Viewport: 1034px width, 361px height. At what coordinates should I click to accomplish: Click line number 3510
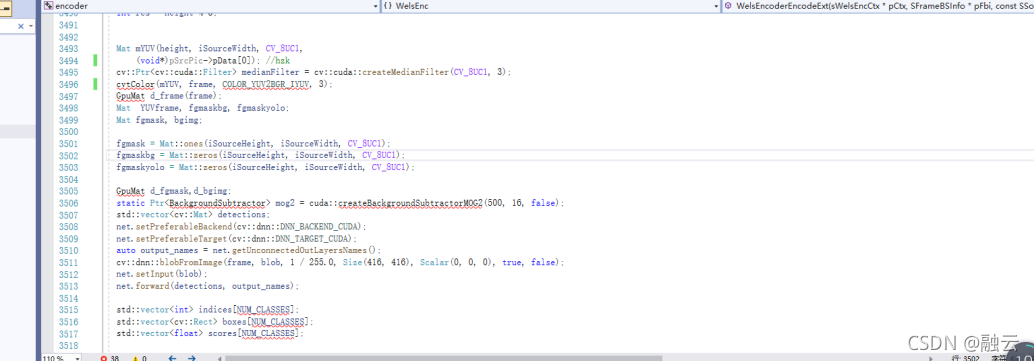(x=69, y=251)
